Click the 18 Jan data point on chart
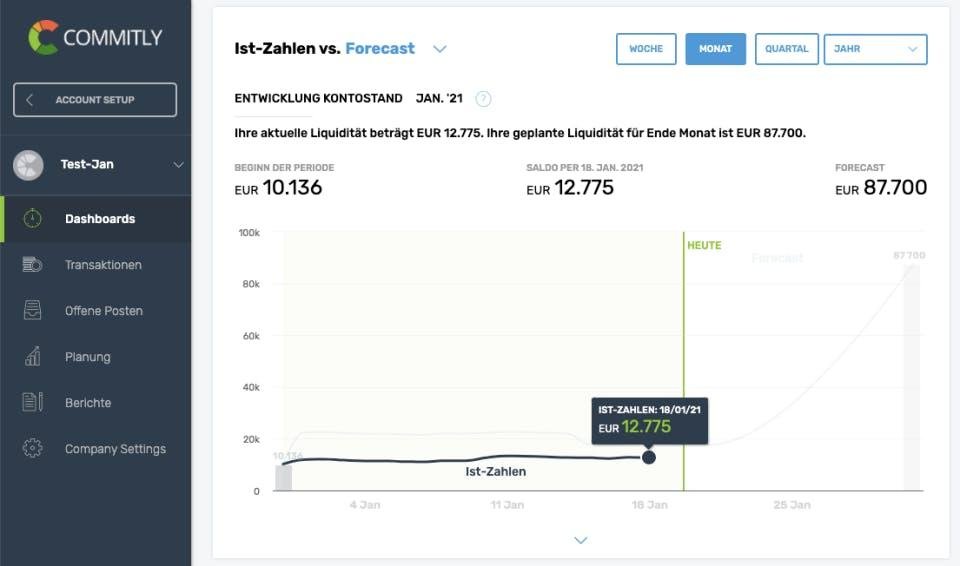Image resolution: width=960 pixels, height=566 pixels. (x=649, y=457)
